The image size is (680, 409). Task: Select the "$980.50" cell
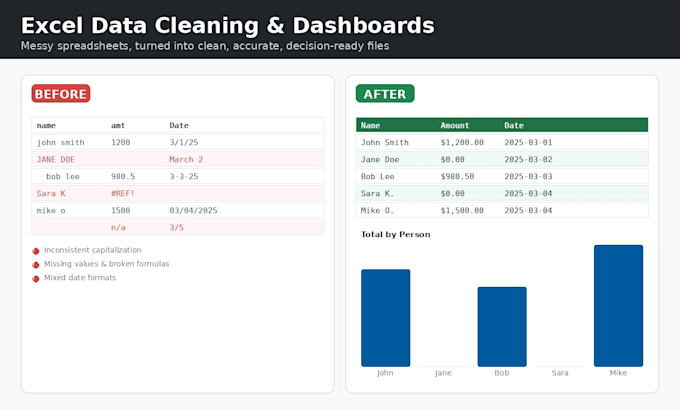(457, 177)
